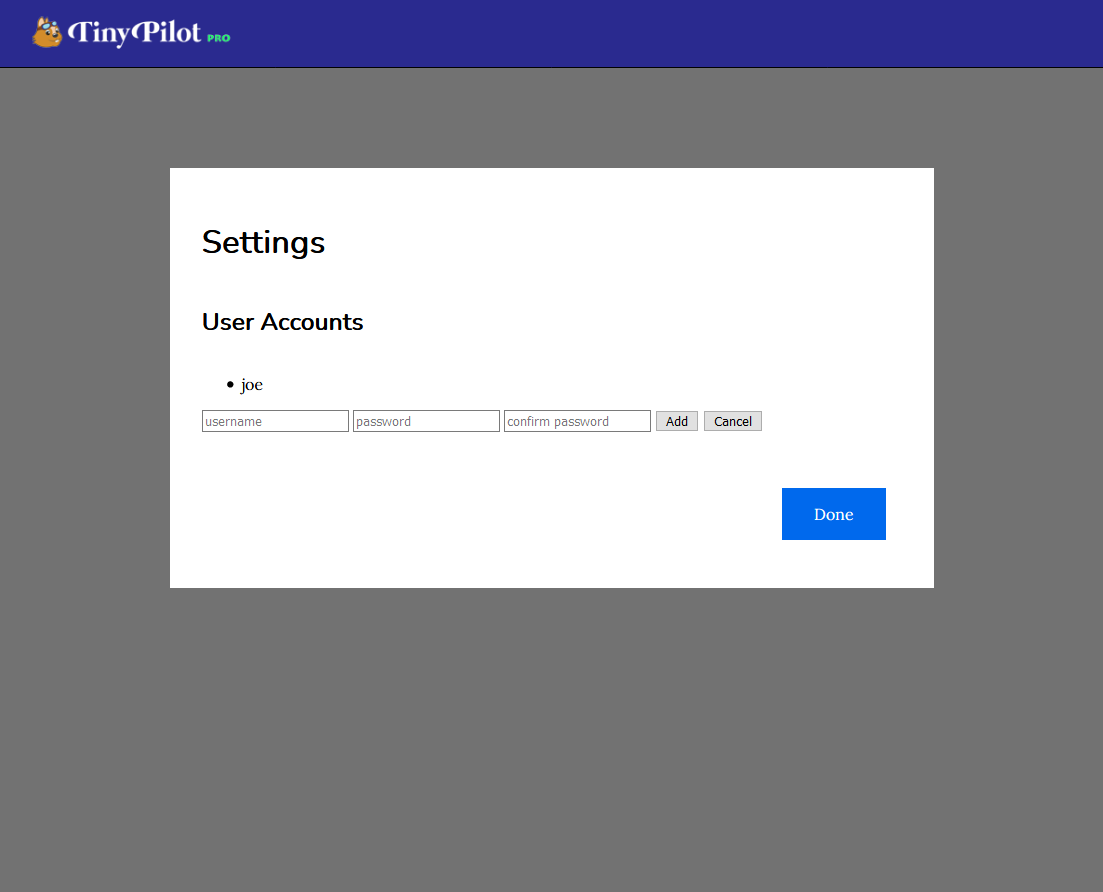1103x892 pixels.
Task: Click the green PRO badge
Action: coord(219,38)
